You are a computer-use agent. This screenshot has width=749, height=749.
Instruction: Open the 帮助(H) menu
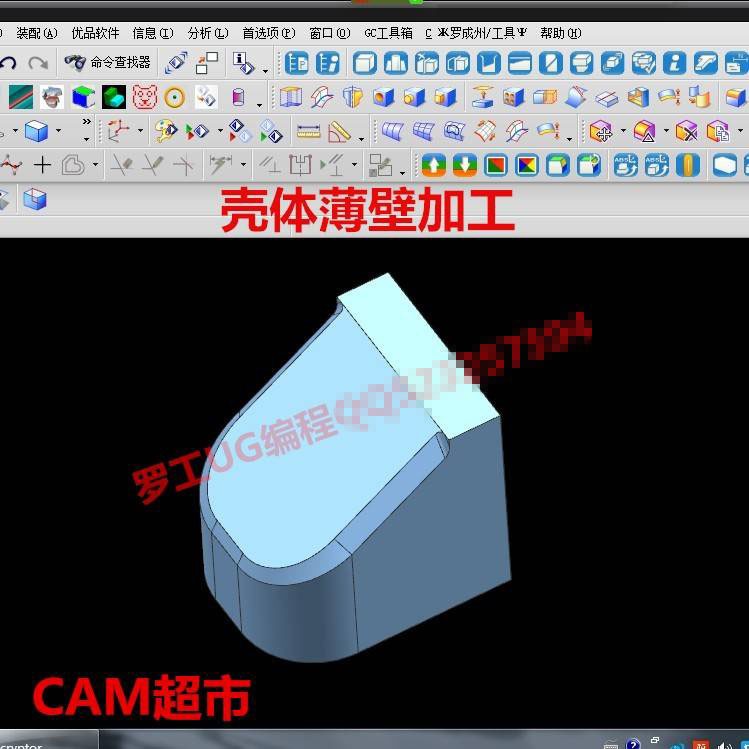click(560, 33)
